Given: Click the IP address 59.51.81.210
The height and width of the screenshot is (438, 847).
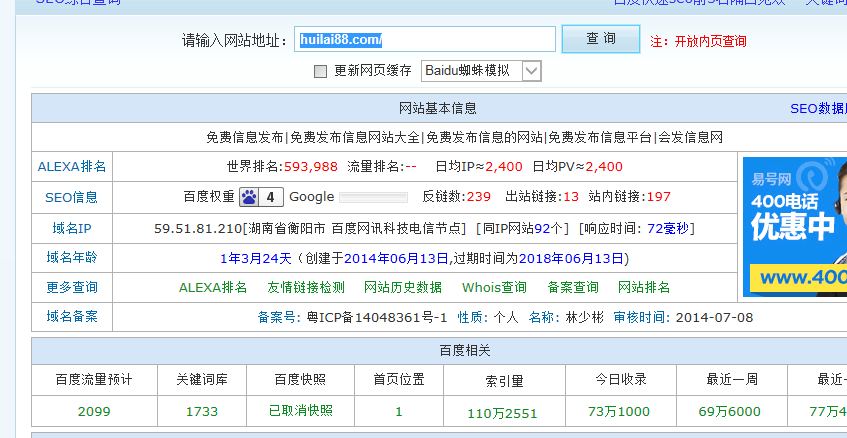Looking at the screenshot, I should 197,228.
